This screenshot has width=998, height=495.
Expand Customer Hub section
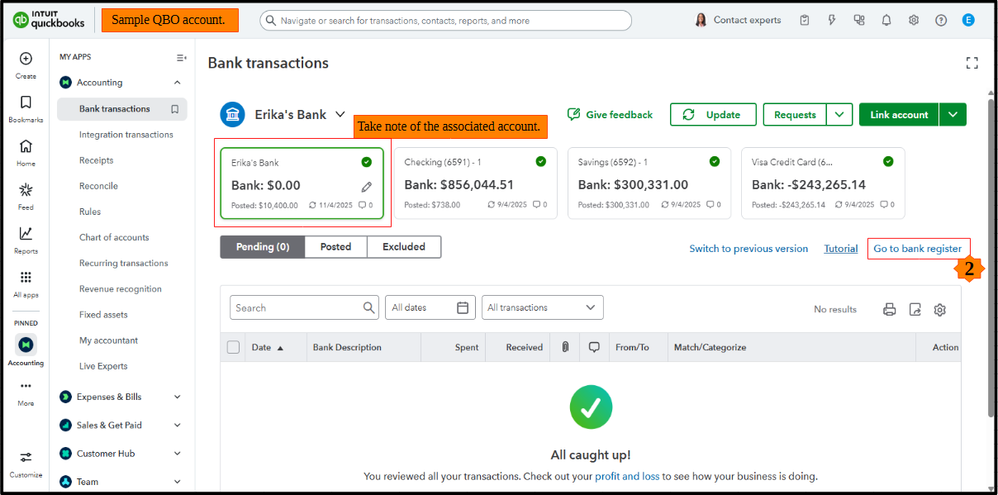tap(178, 454)
